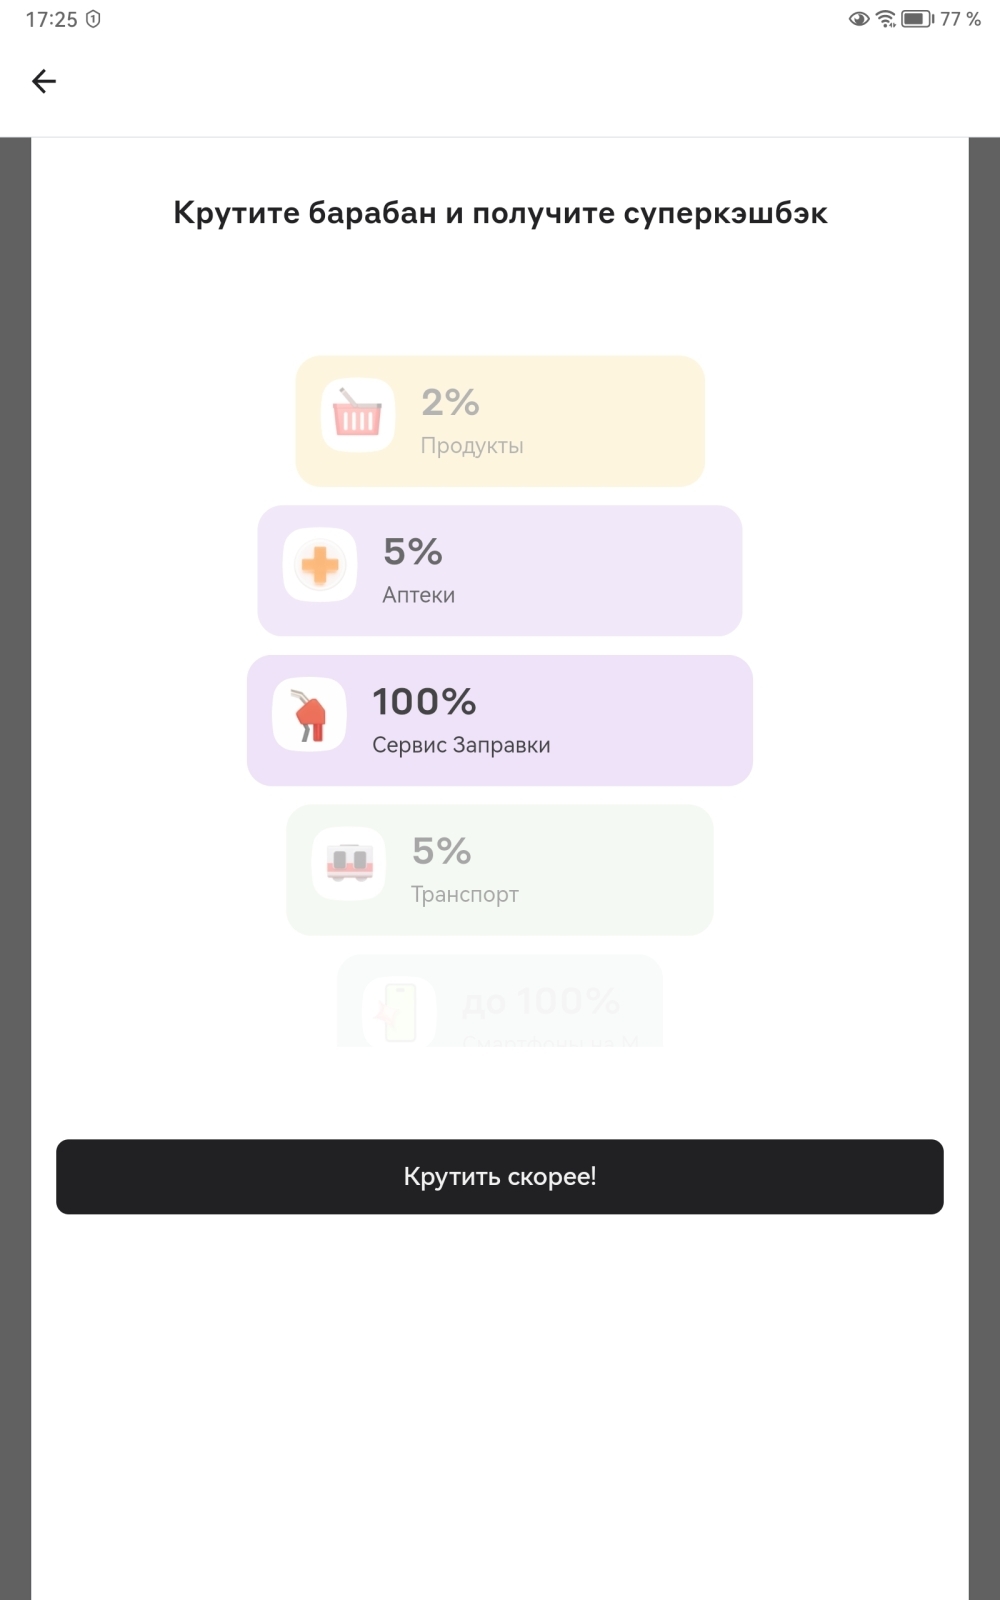Tap the back arrow

[44, 81]
